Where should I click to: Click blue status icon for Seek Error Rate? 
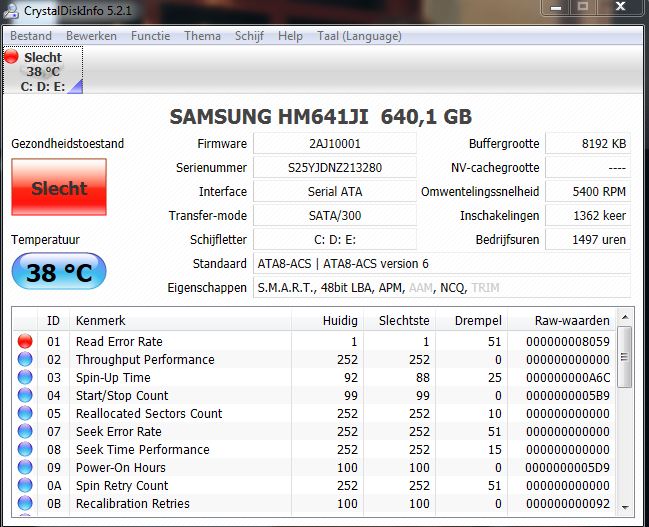pos(25,431)
